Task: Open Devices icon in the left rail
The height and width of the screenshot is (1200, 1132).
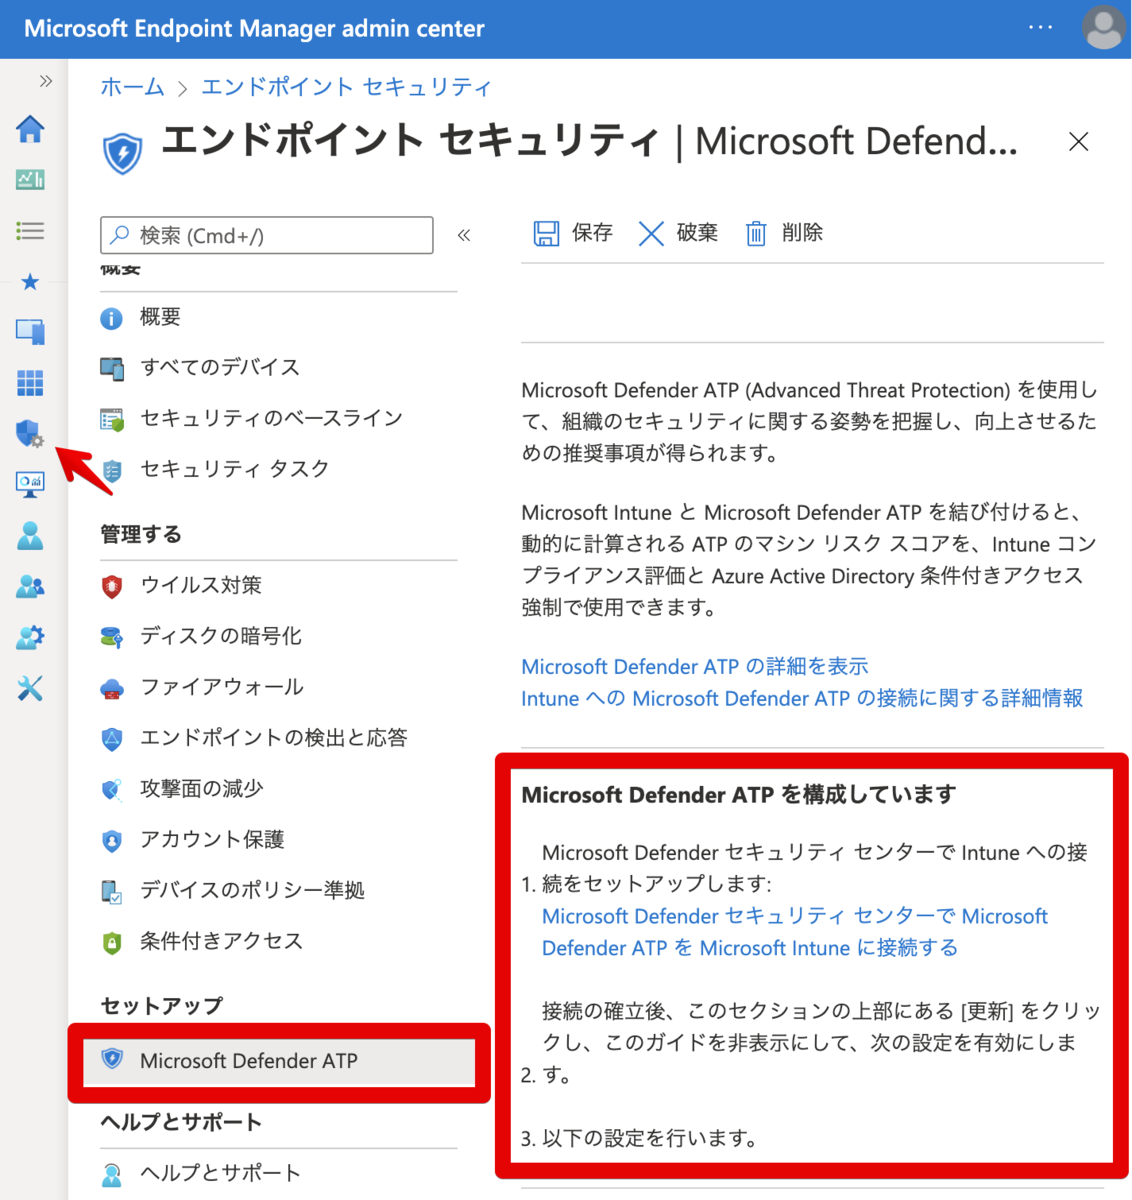Action: (x=30, y=332)
